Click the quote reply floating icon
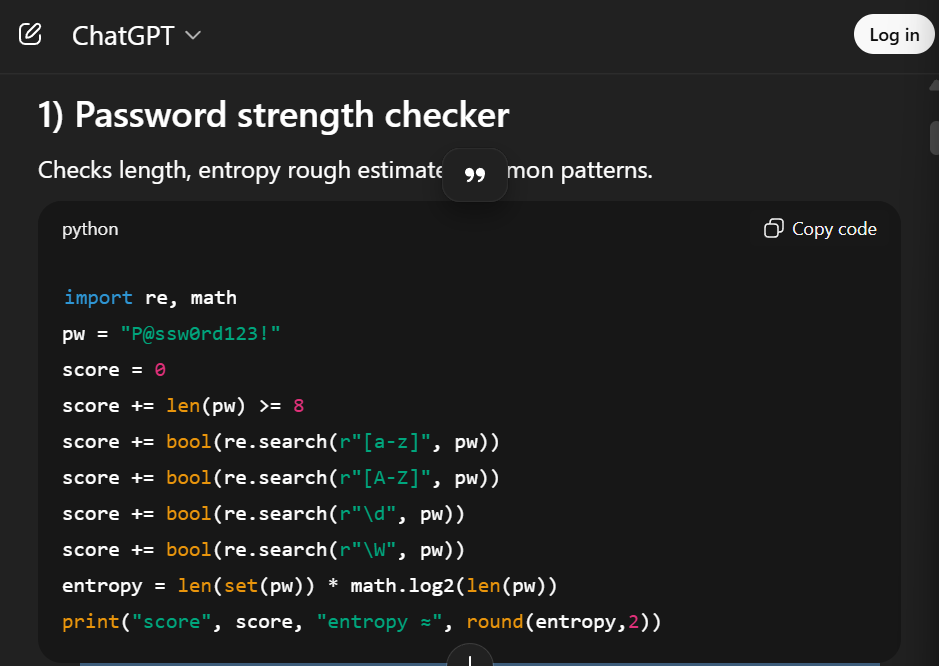The height and width of the screenshot is (666, 939). pos(475,175)
